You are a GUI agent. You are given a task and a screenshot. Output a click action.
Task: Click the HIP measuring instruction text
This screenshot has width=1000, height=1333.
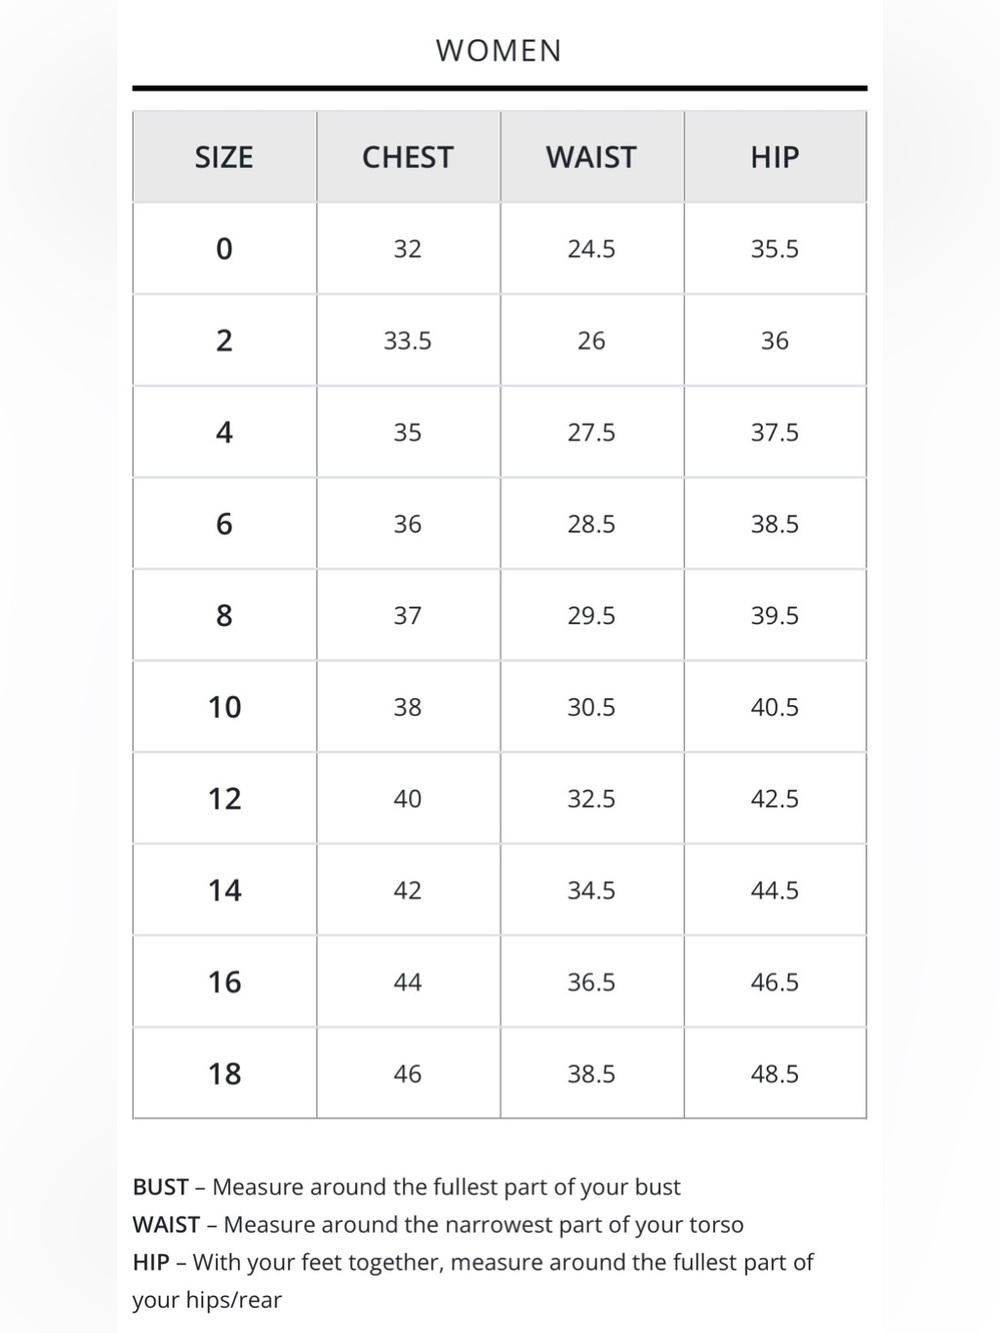[x=473, y=1281]
